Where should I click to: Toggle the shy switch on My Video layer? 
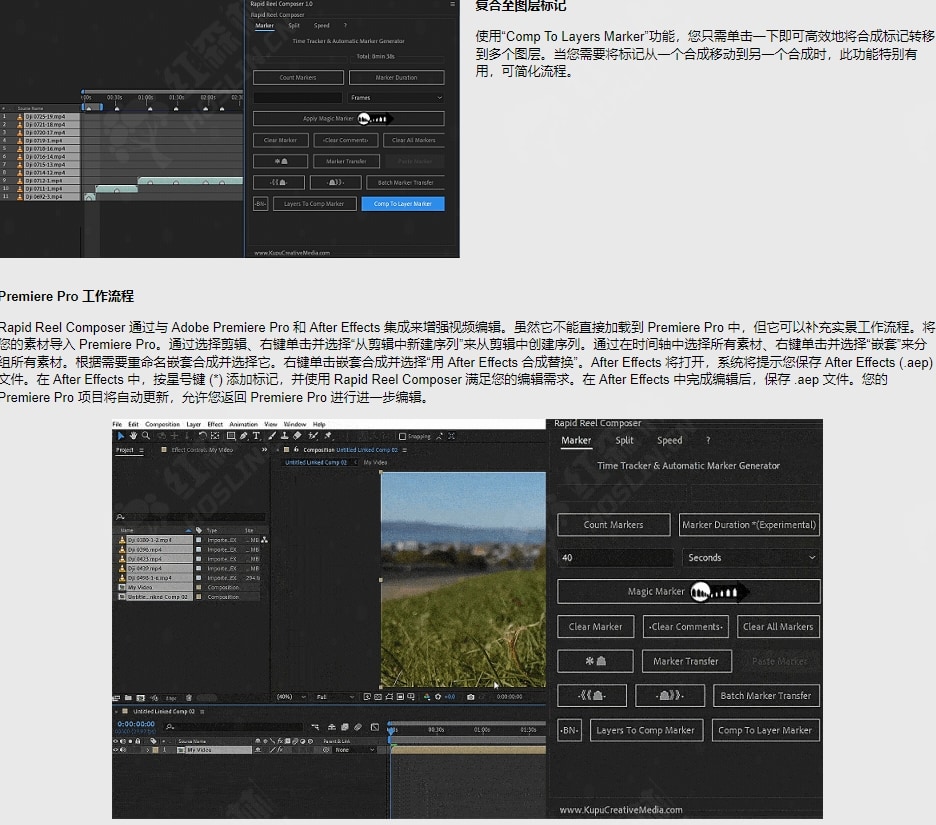[258, 750]
